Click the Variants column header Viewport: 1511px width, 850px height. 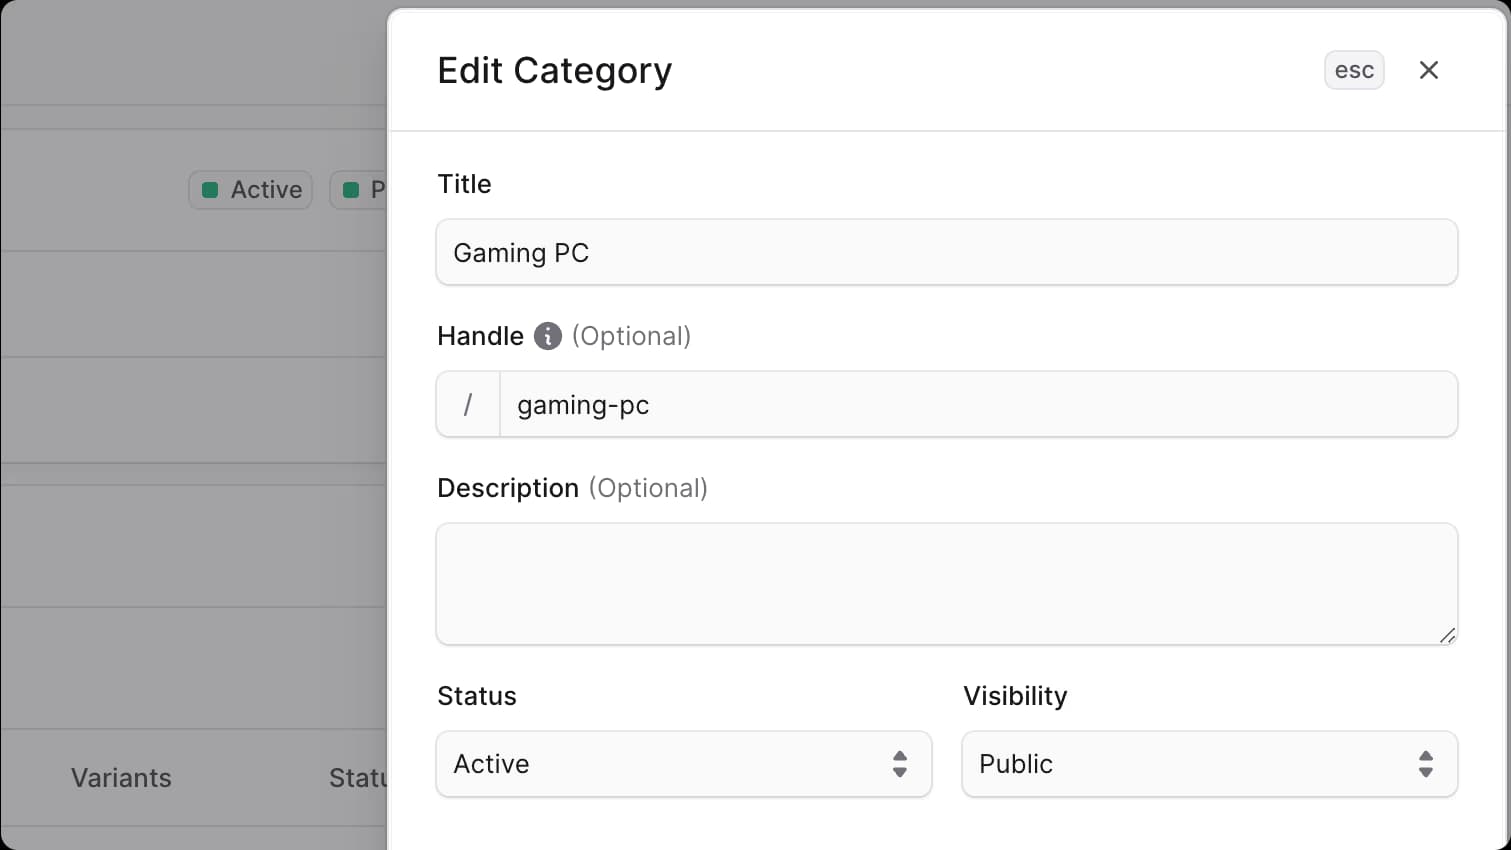[120, 778]
